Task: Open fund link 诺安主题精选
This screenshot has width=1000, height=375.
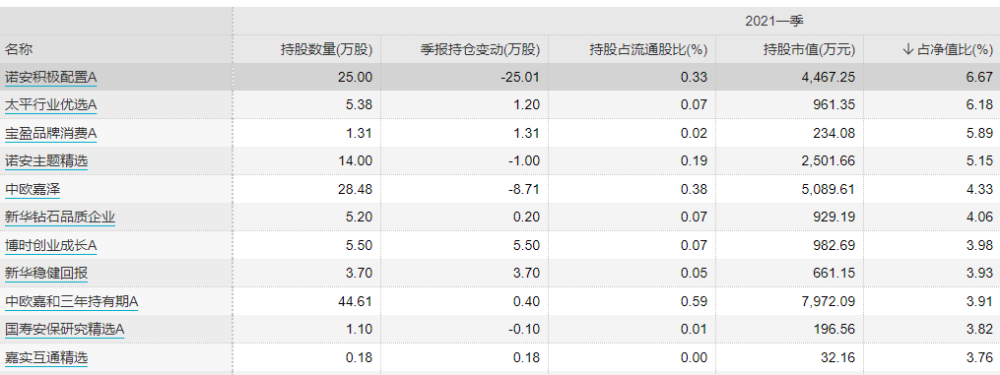Action: click(46, 161)
